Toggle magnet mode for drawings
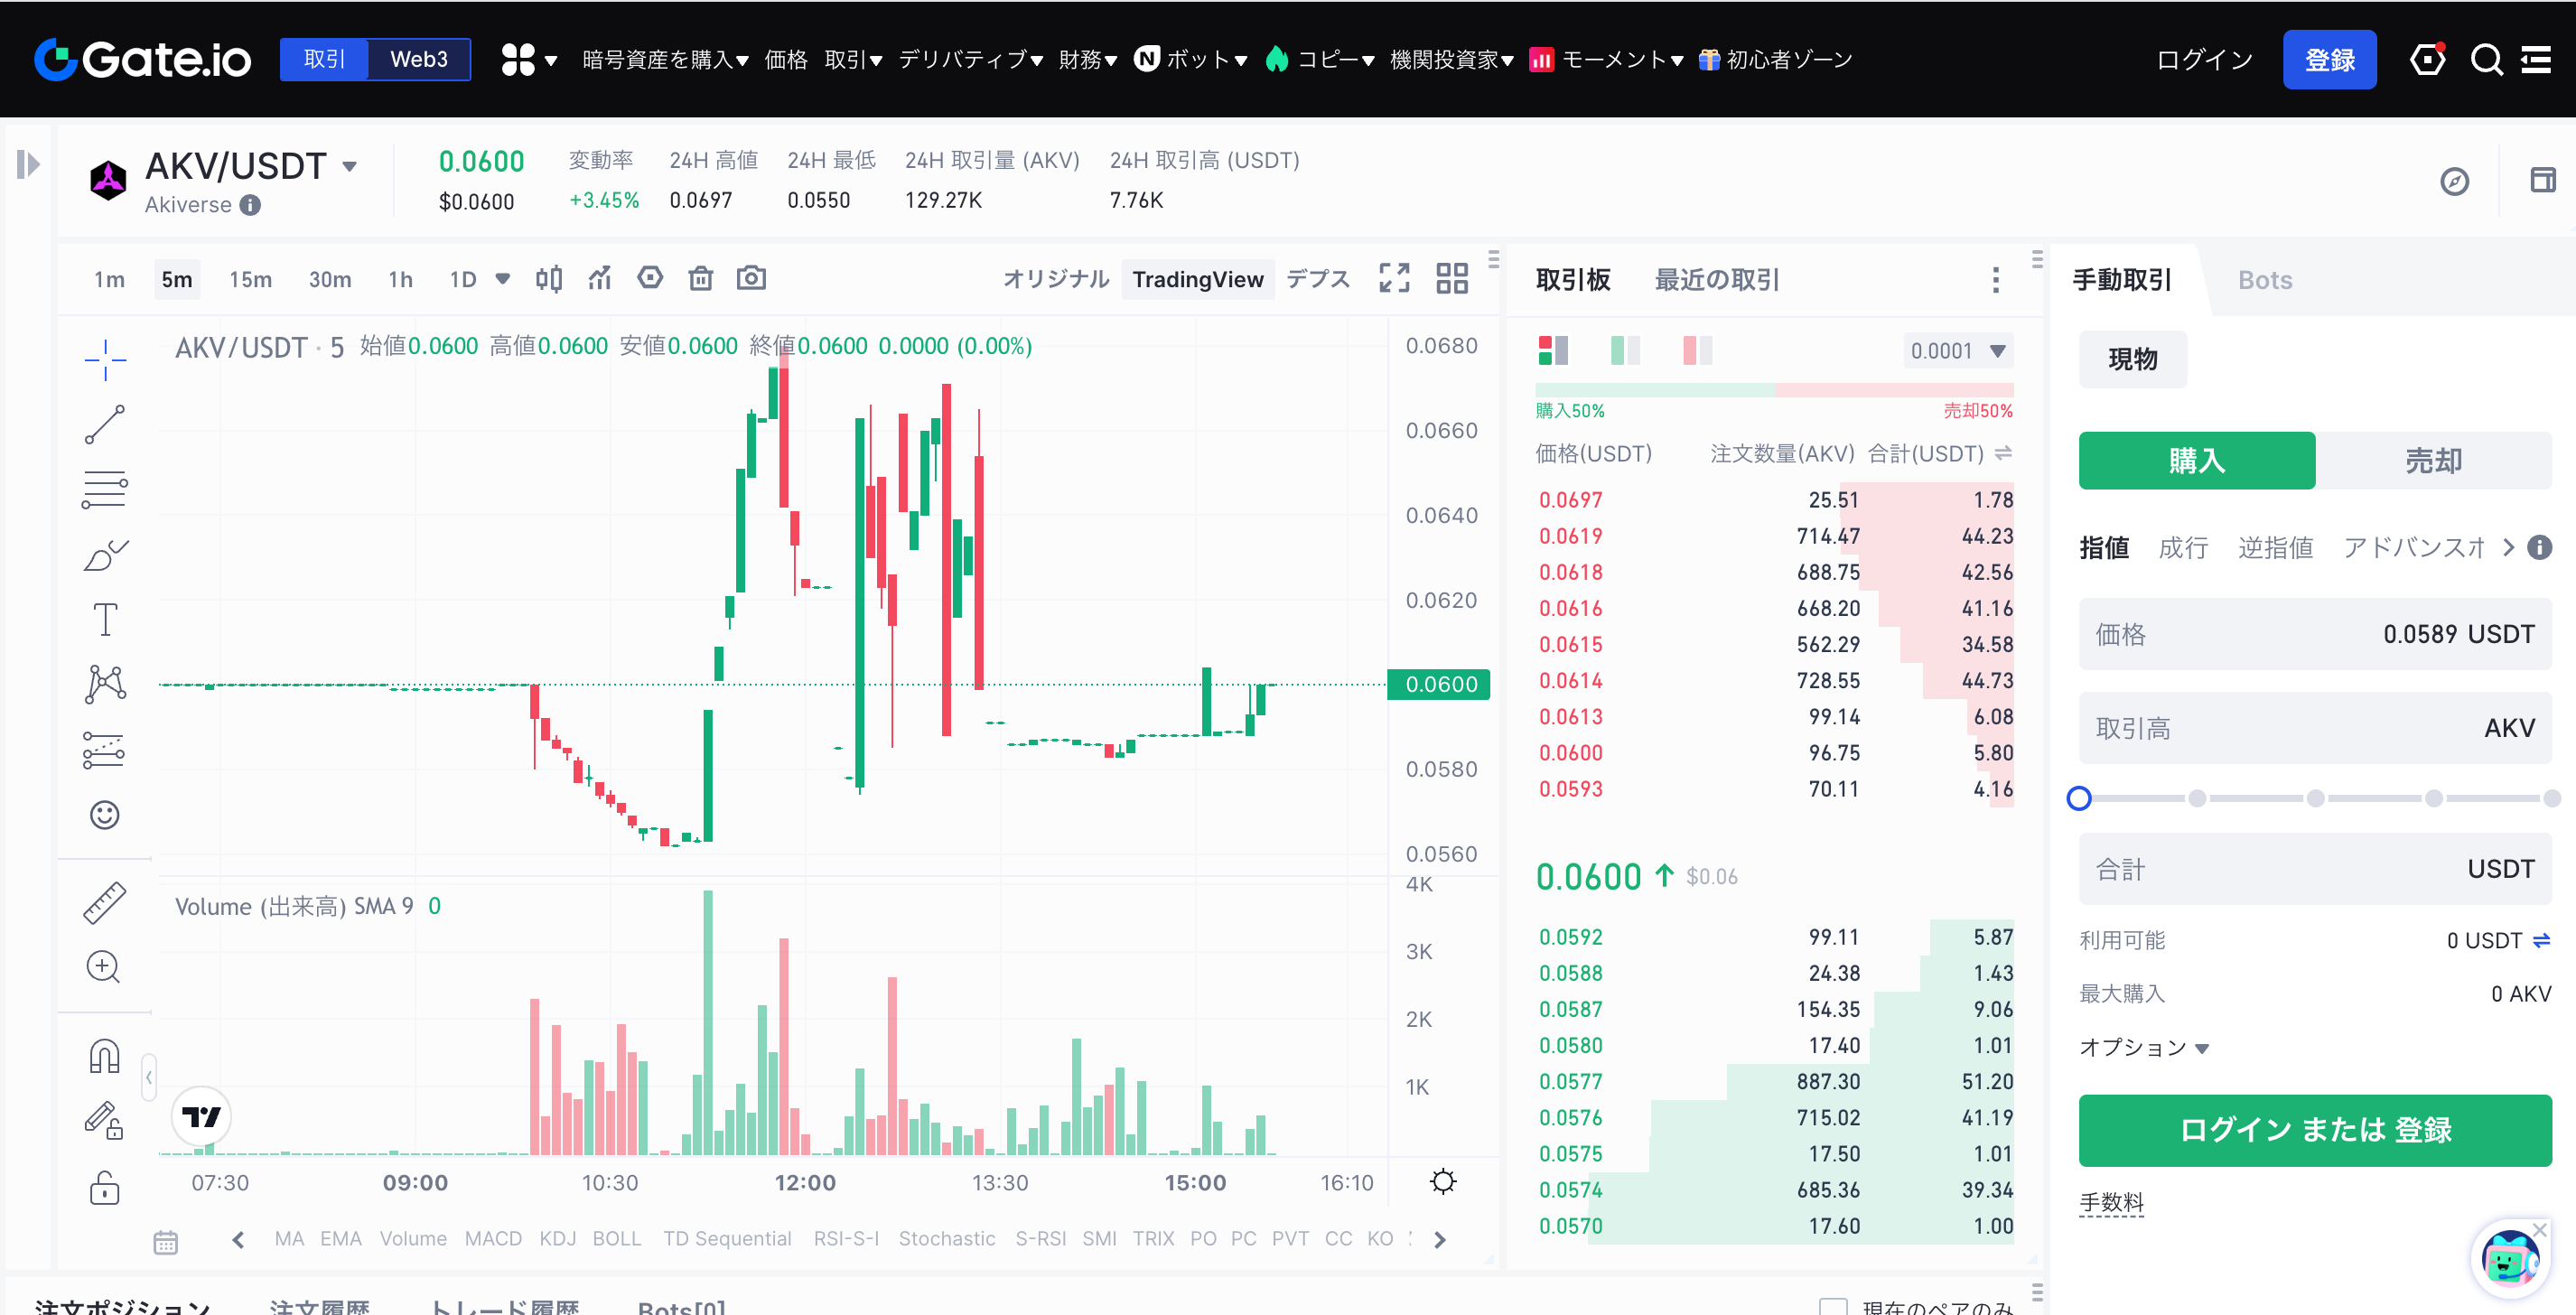 click(x=105, y=1057)
